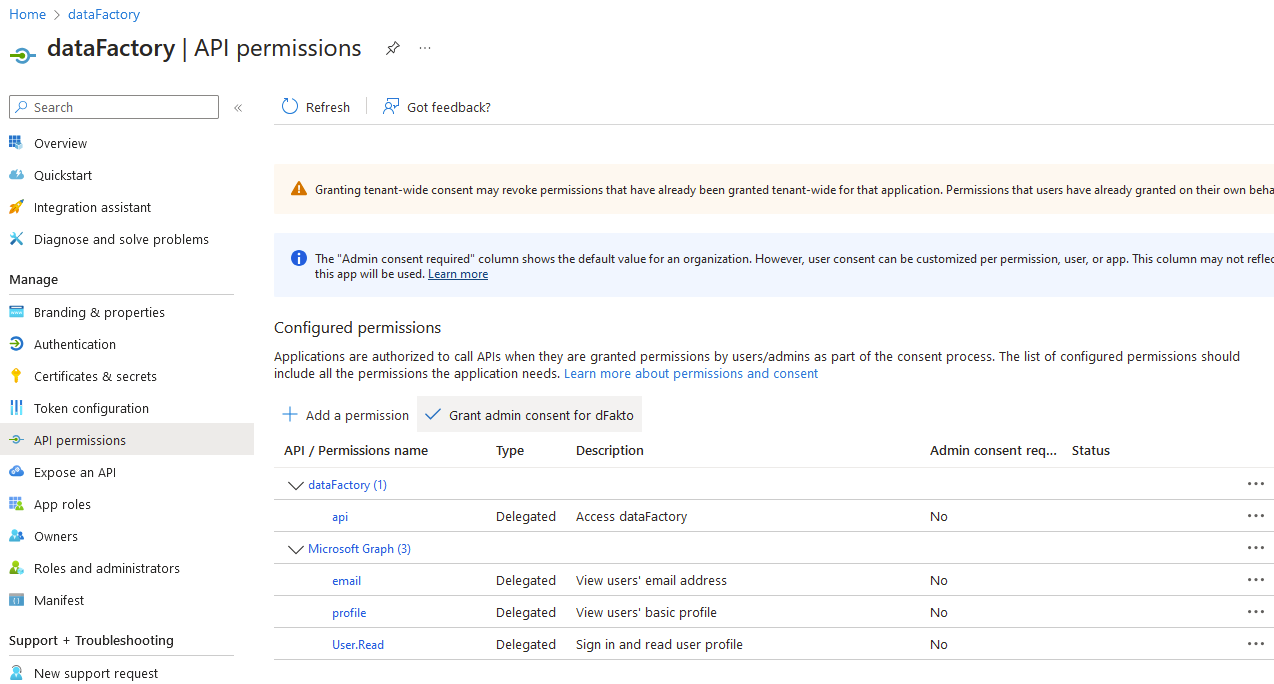1274x684 pixels.
Task: Open Token configuration in the sidebar
Action: (x=91, y=408)
